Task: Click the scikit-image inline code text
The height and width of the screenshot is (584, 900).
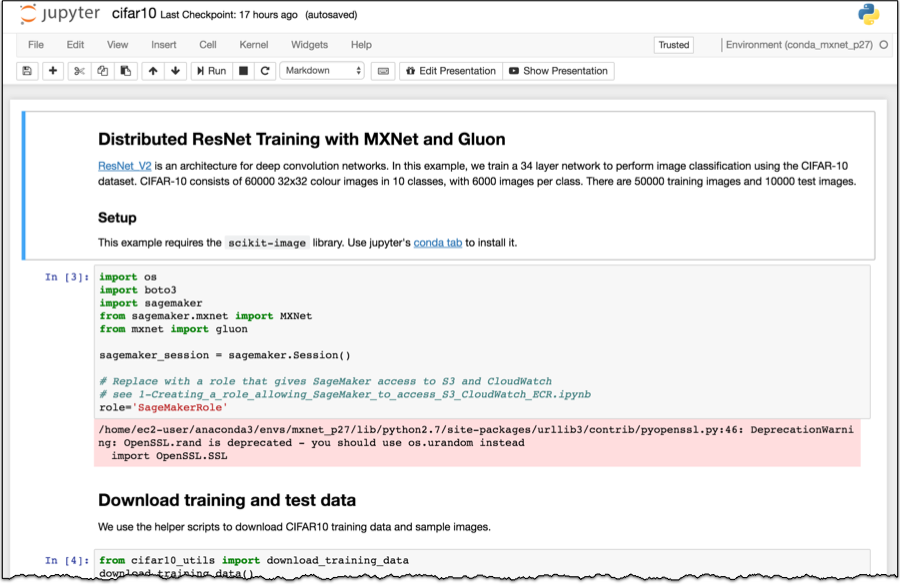Action: [x=267, y=243]
